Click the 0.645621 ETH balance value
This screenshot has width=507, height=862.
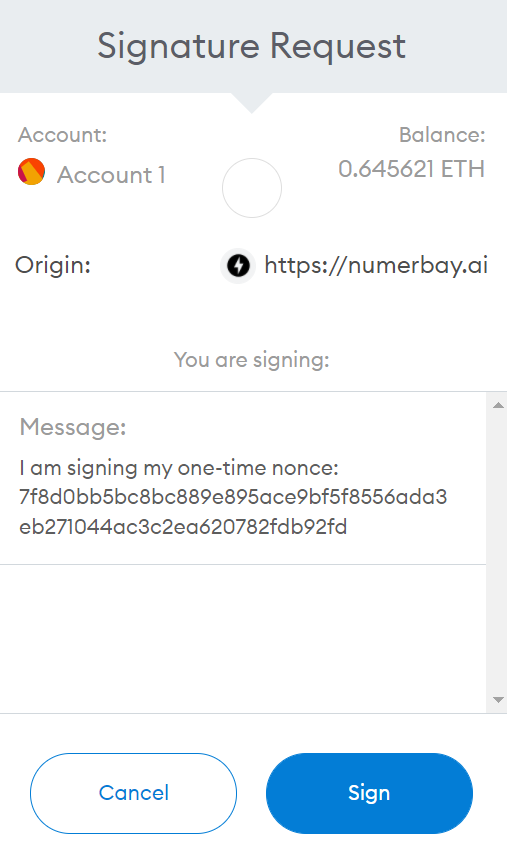[411, 169]
